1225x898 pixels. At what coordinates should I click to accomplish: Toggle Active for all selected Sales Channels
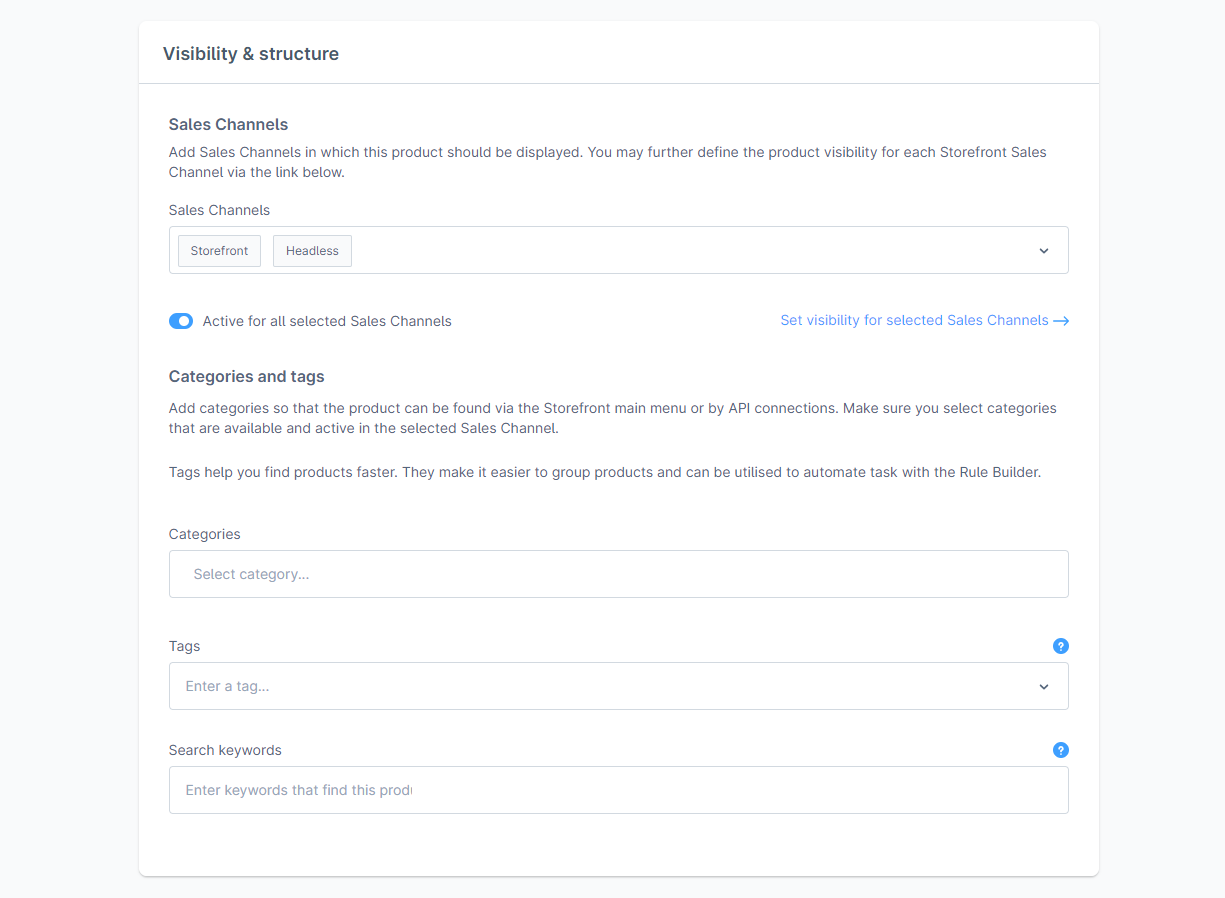pyautogui.click(x=181, y=321)
